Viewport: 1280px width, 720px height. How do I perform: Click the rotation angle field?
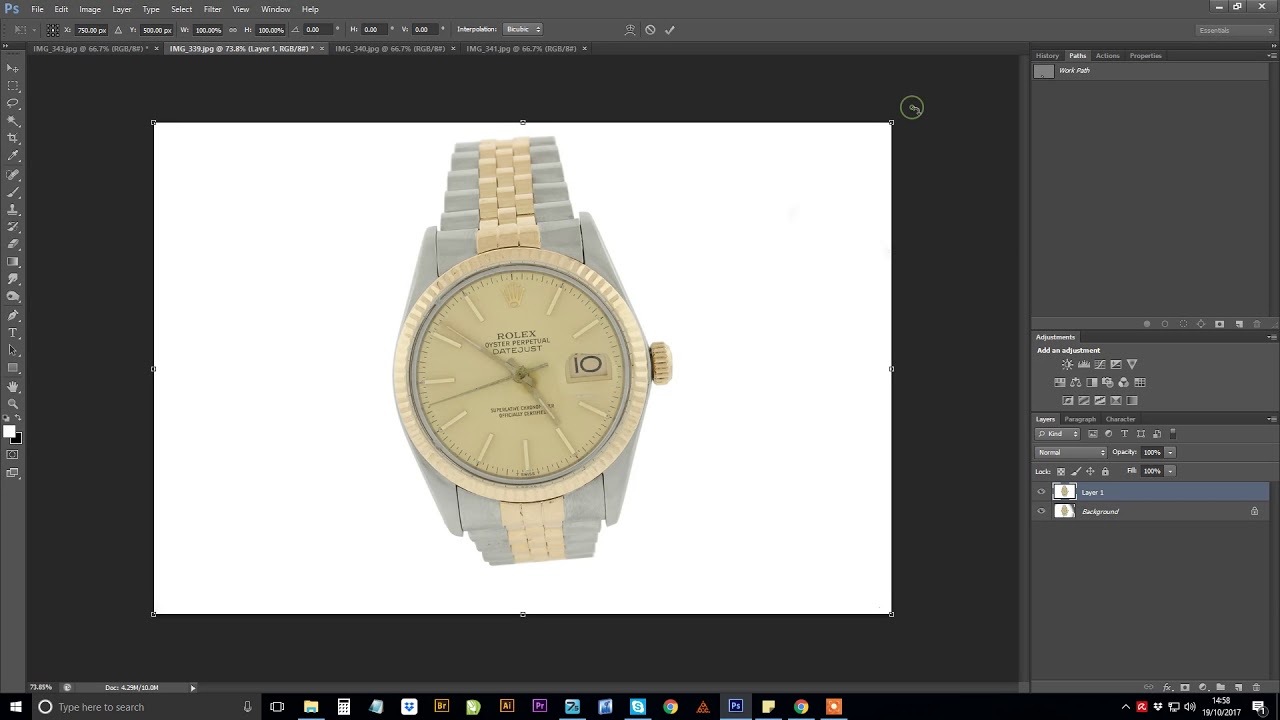coord(318,30)
